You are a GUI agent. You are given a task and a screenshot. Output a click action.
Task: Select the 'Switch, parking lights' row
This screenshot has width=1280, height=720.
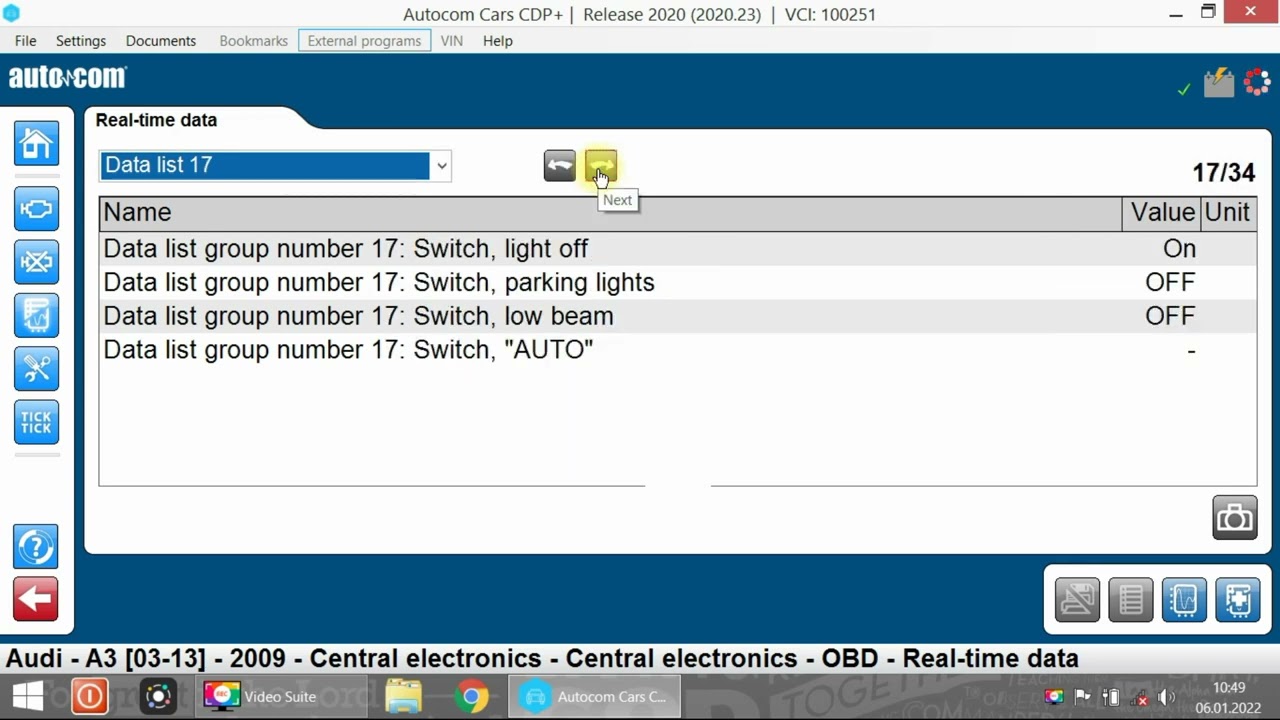[x=677, y=282]
